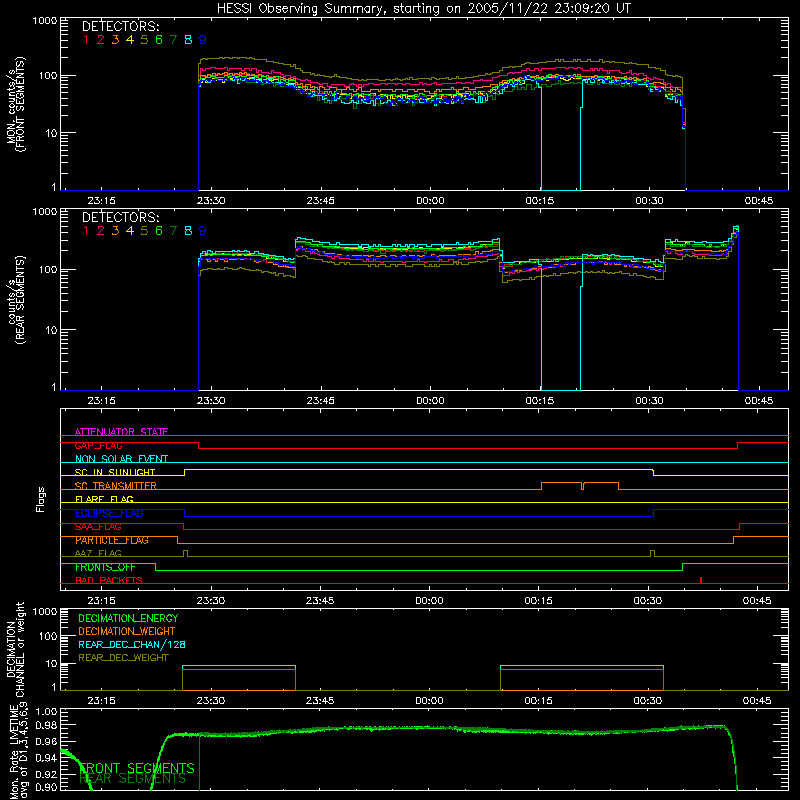The height and width of the screenshot is (800, 800).
Task: Click detector 8 legend number in rear segments plot
Action: (x=188, y=231)
